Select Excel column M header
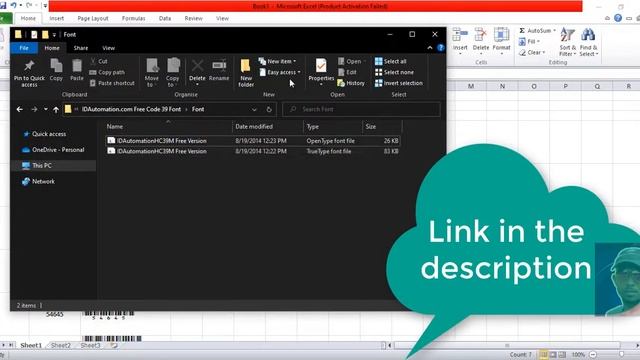This screenshot has height=360, width=640. [x=471, y=86]
